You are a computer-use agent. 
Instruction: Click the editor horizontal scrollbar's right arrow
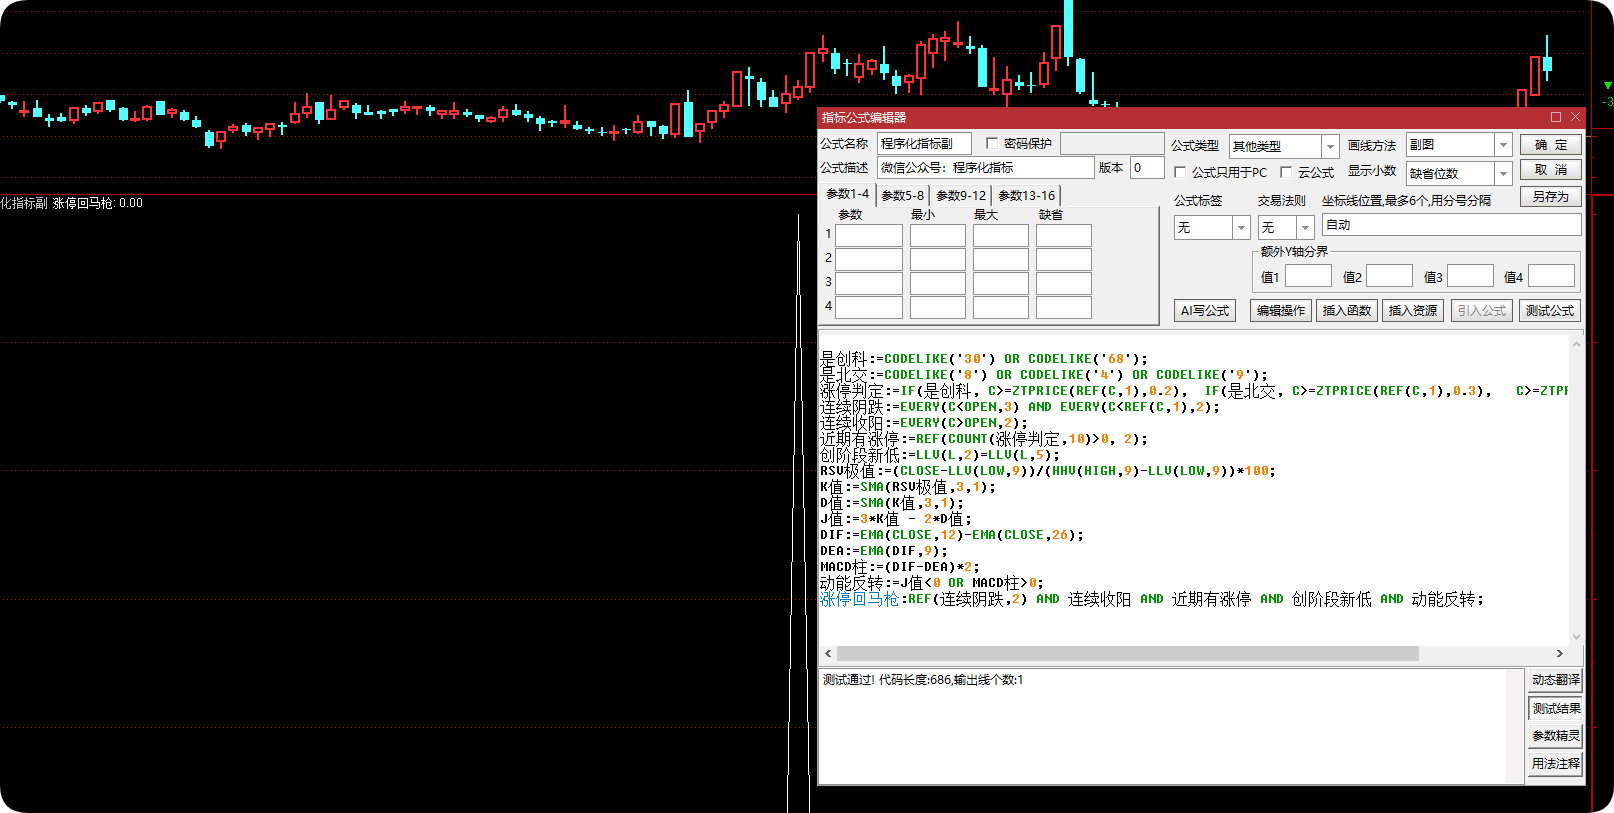(1559, 654)
